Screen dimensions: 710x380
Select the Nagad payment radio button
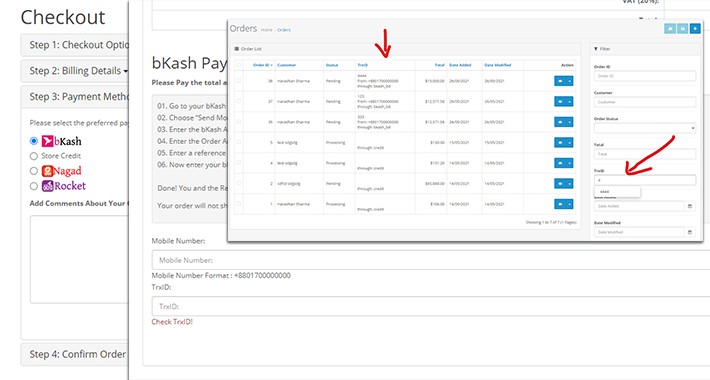(x=34, y=171)
